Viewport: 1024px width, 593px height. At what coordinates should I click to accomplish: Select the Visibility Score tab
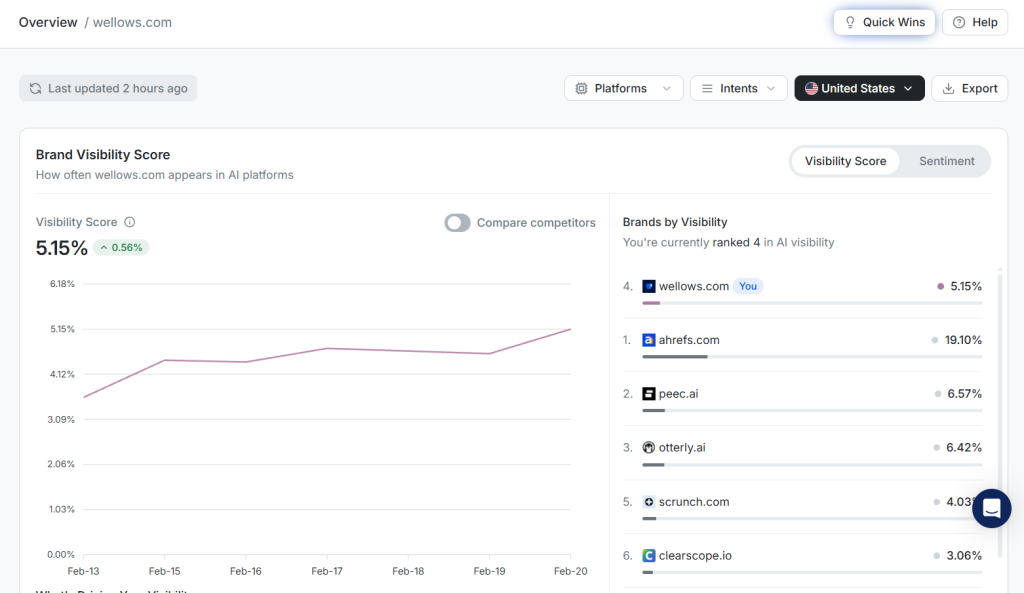(x=845, y=161)
